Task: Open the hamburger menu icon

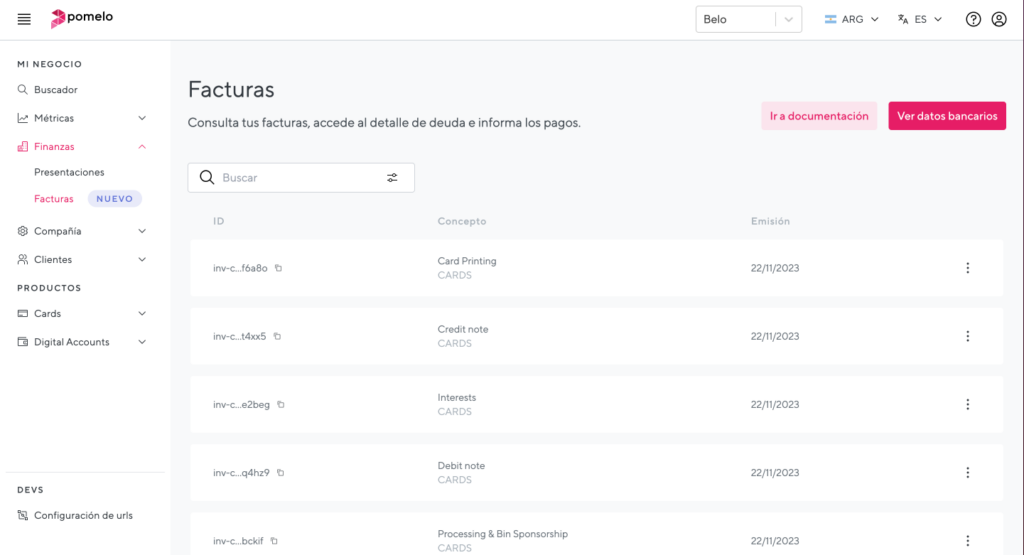Action: [x=24, y=19]
